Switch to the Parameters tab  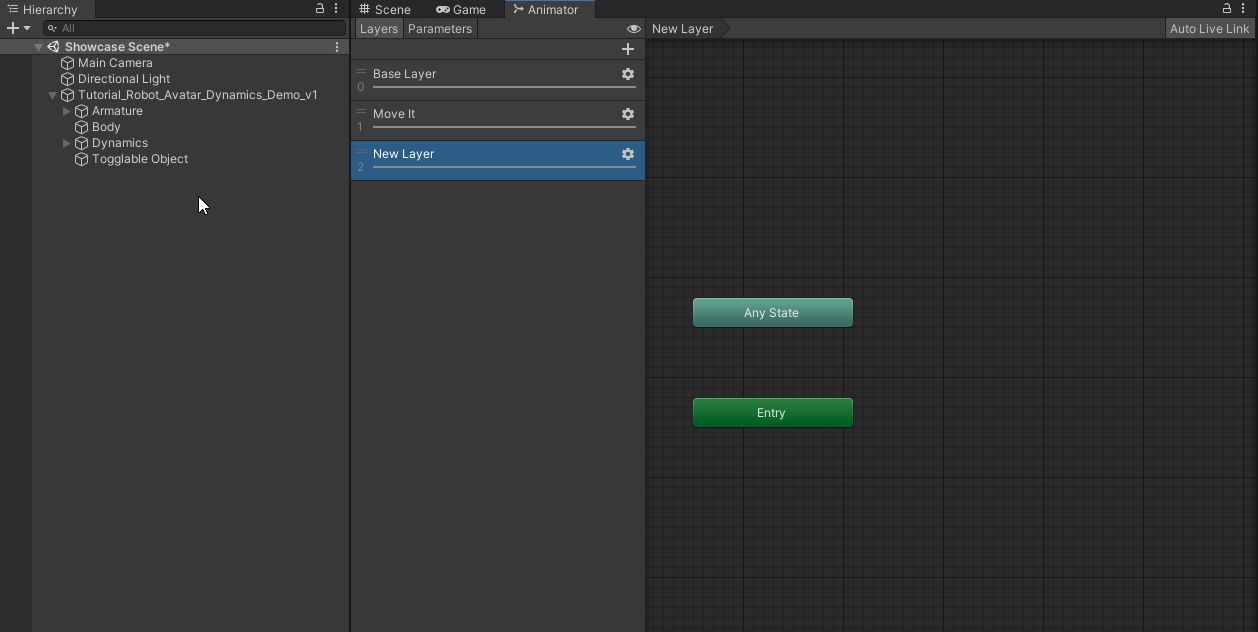(439, 28)
